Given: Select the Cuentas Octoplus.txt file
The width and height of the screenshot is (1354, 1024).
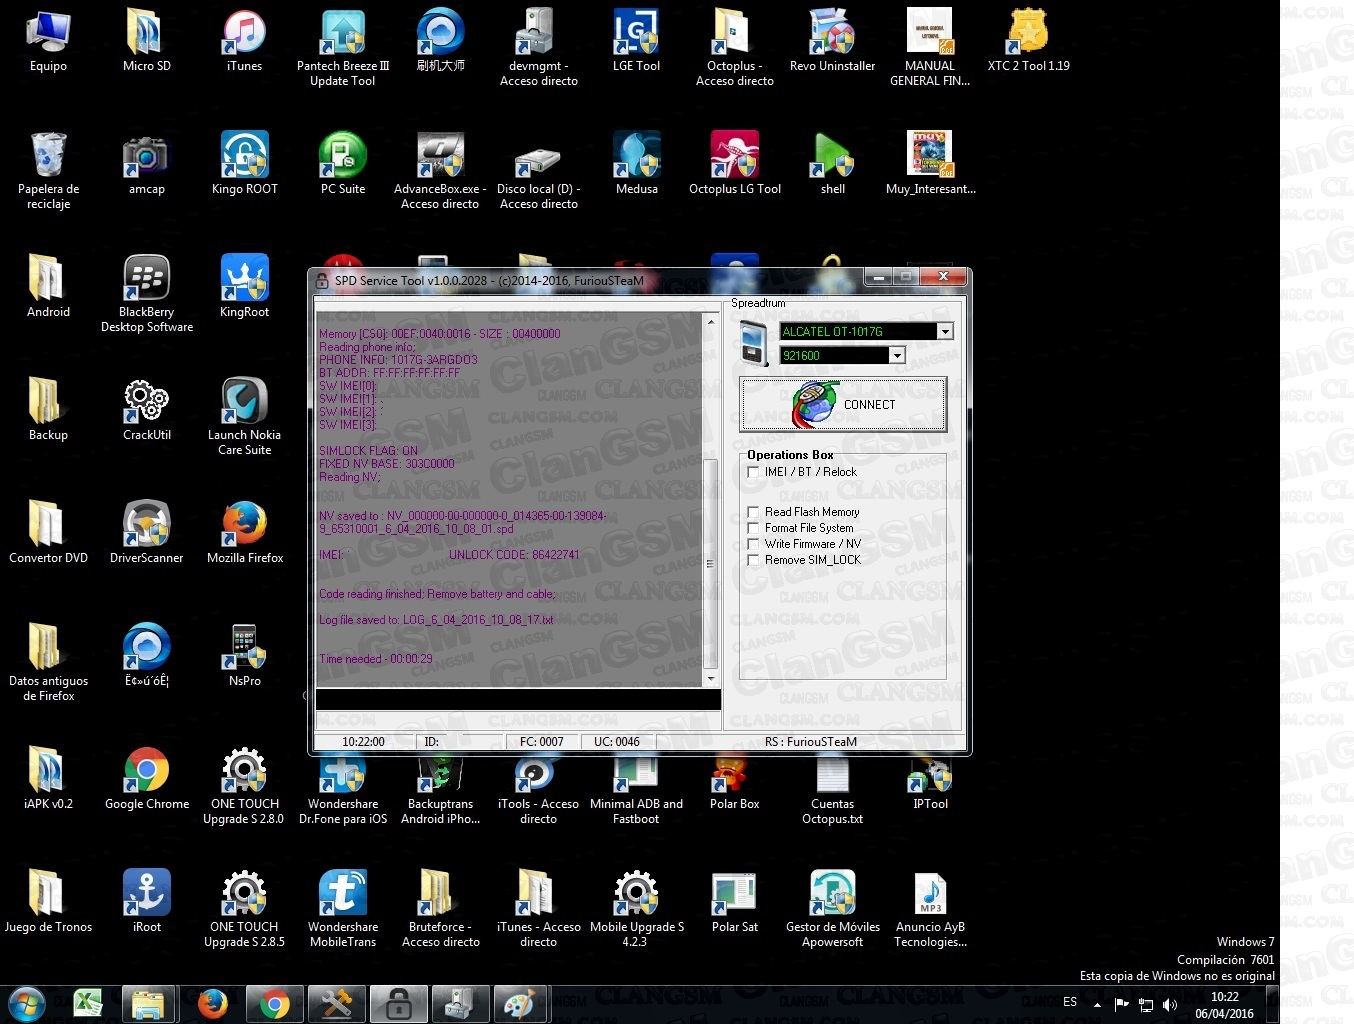Looking at the screenshot, I should (833, 788).
